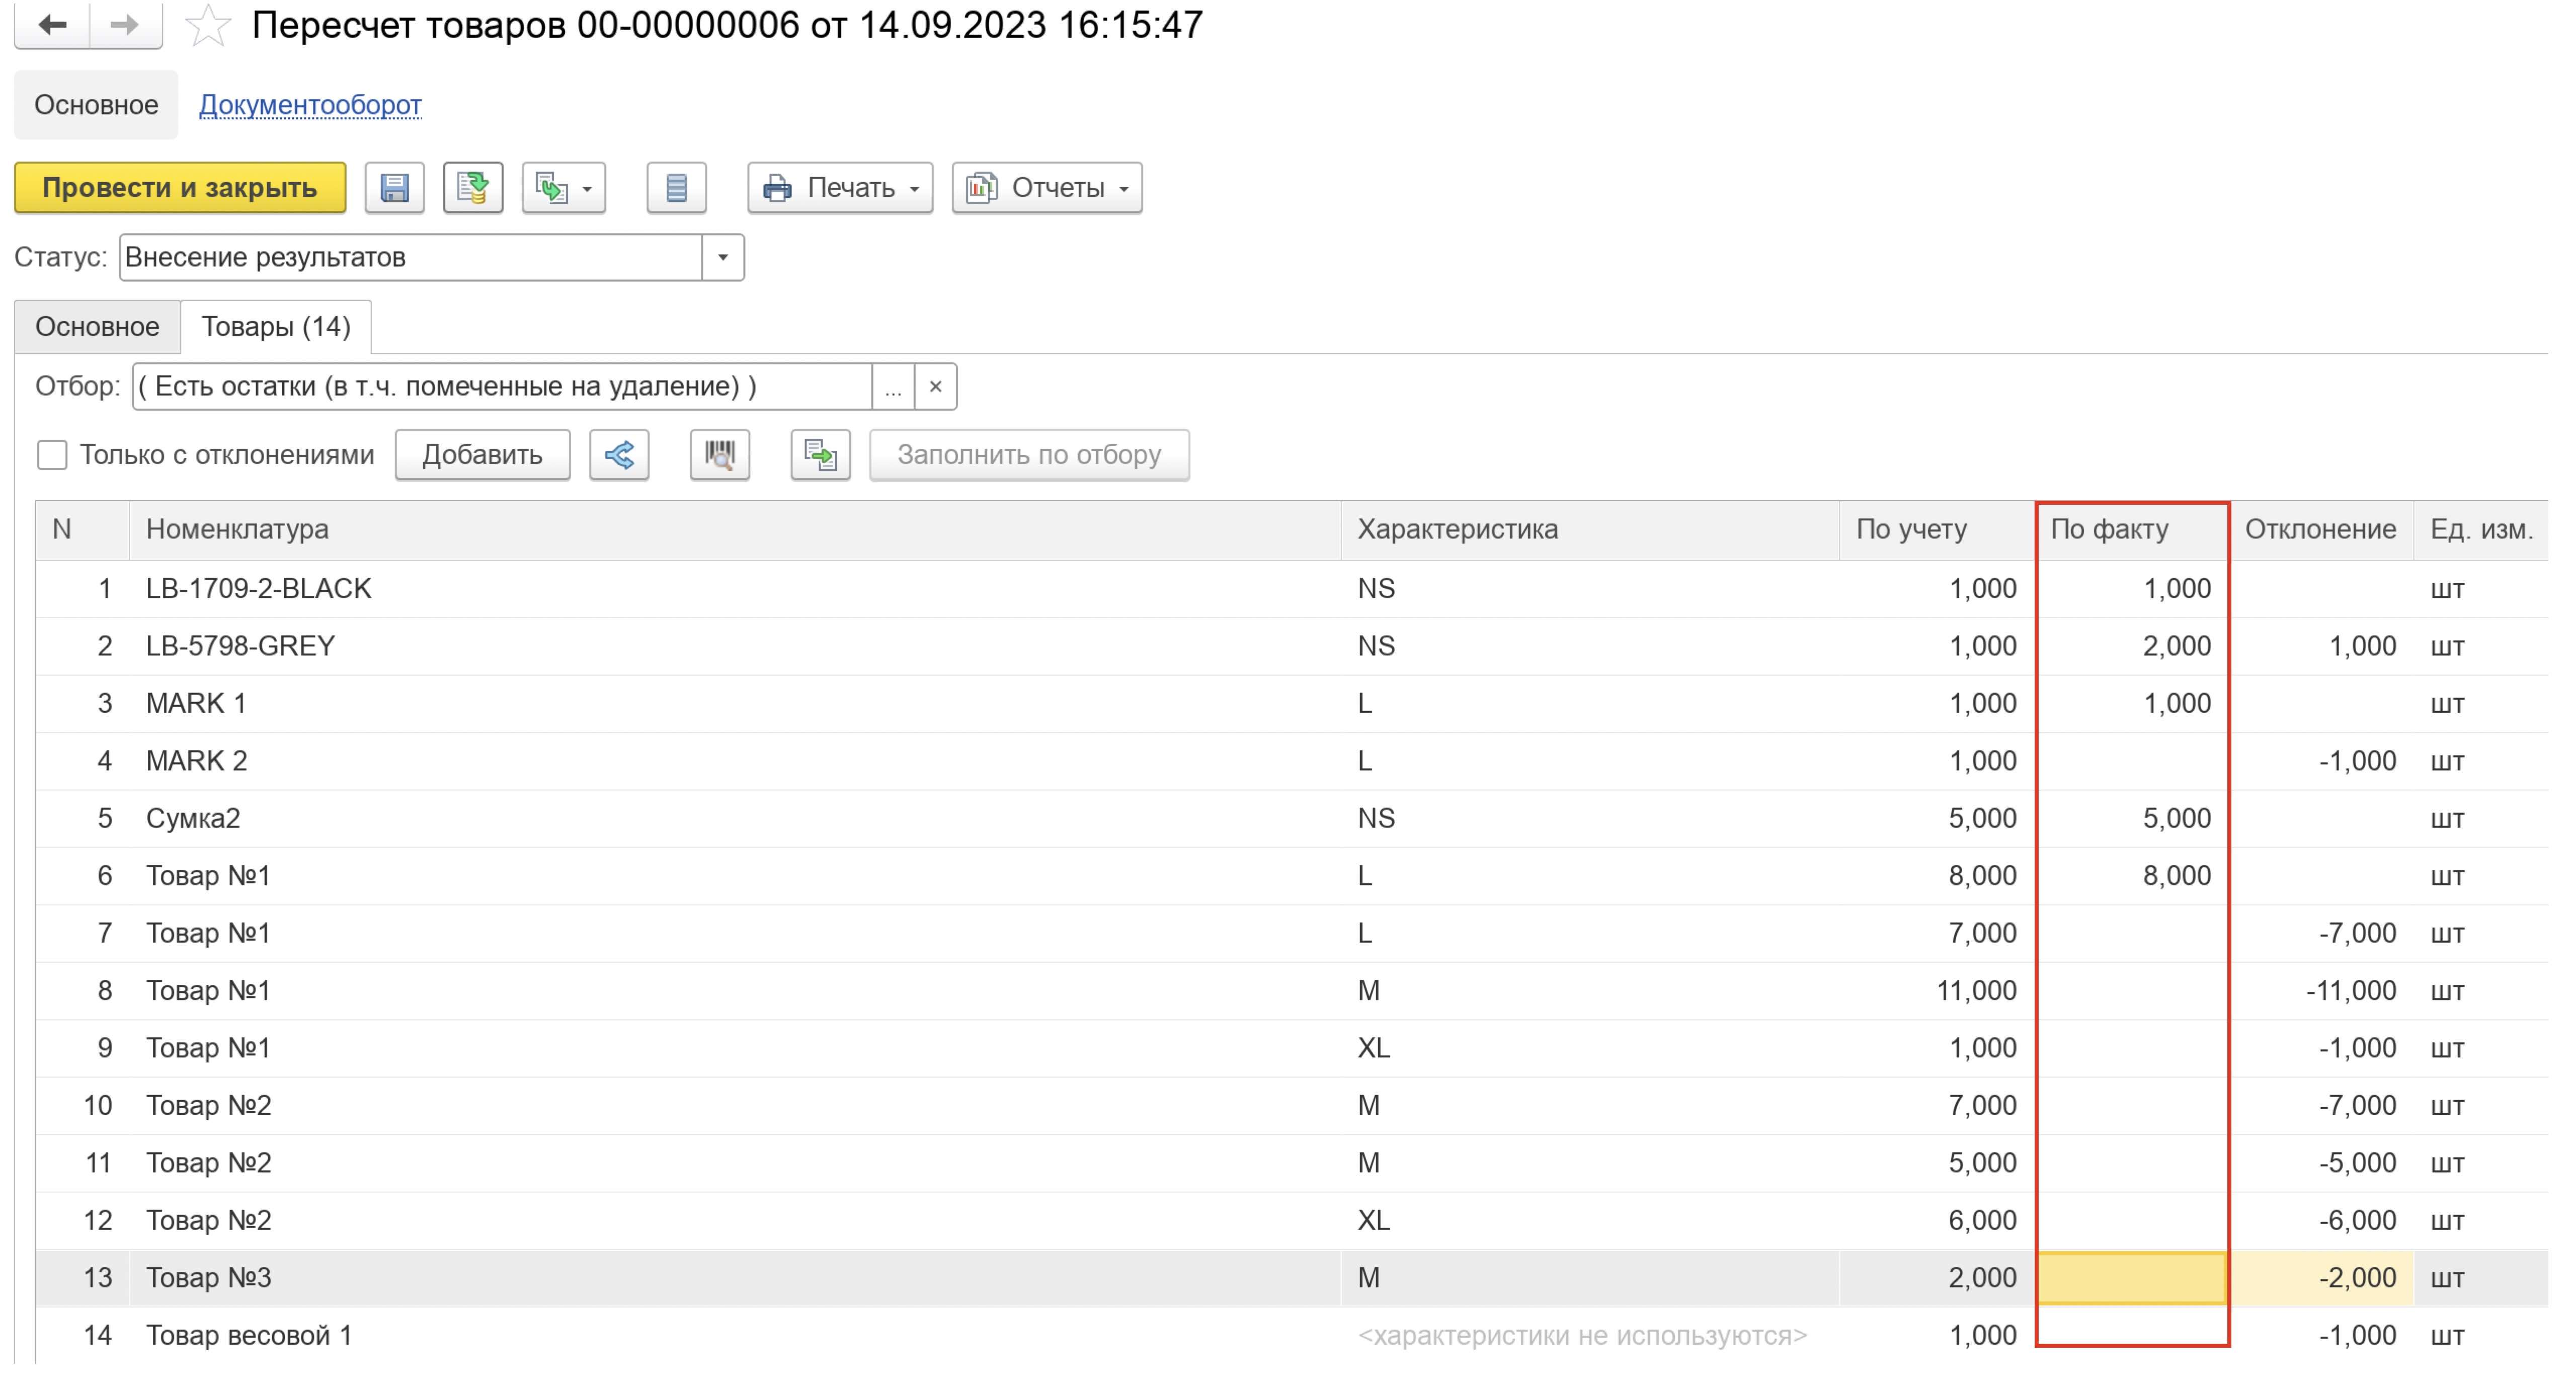The image size is (2576, 1383).
Task: Open the create-based-on dropdown icon
Action: 564,188
